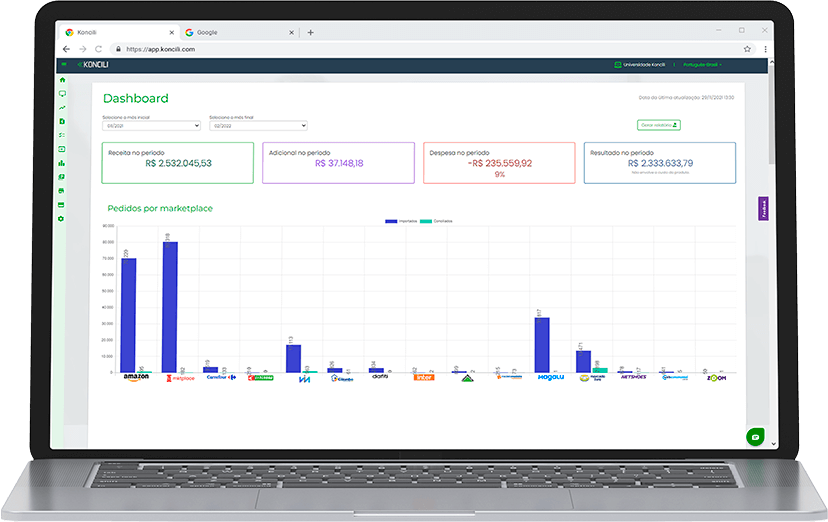
Task: Open the trend line chart sidebar icon
Action: [62, 107]
